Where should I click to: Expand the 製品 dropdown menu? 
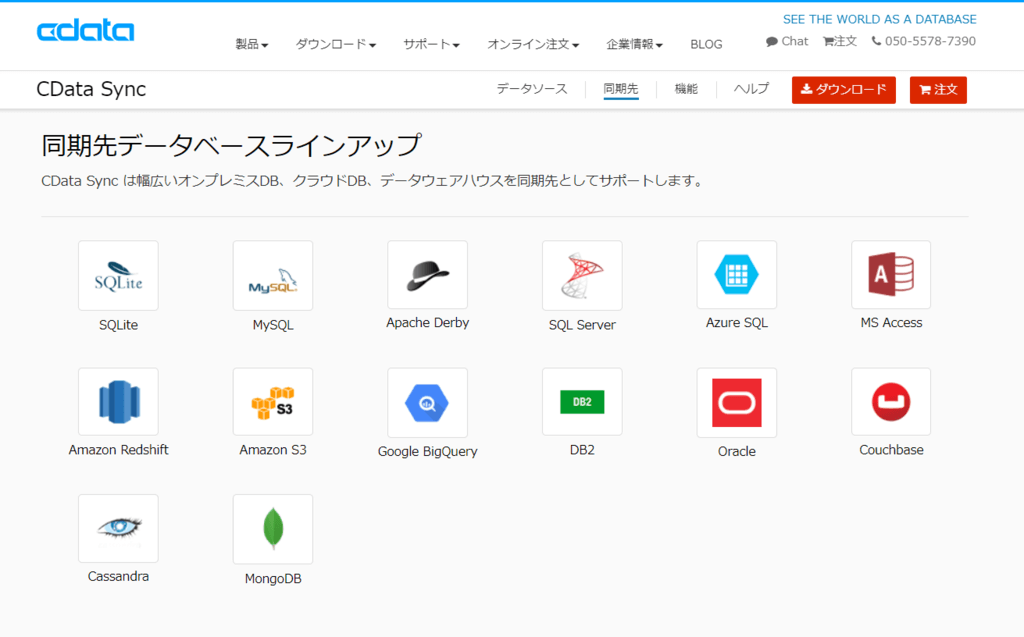251,44
